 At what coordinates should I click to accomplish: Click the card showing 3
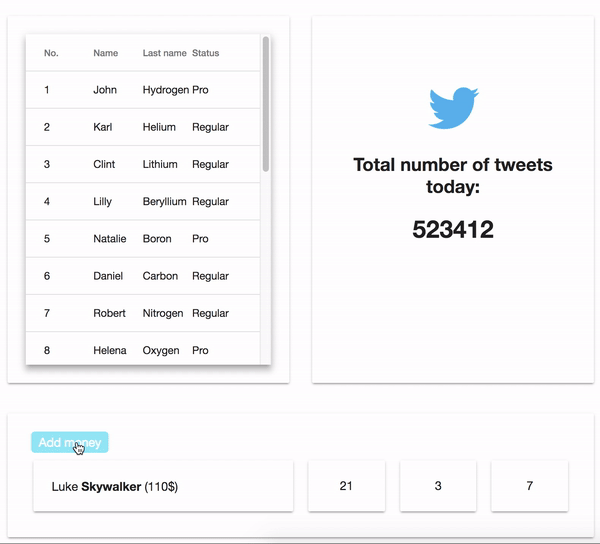[x=438, y=486]
